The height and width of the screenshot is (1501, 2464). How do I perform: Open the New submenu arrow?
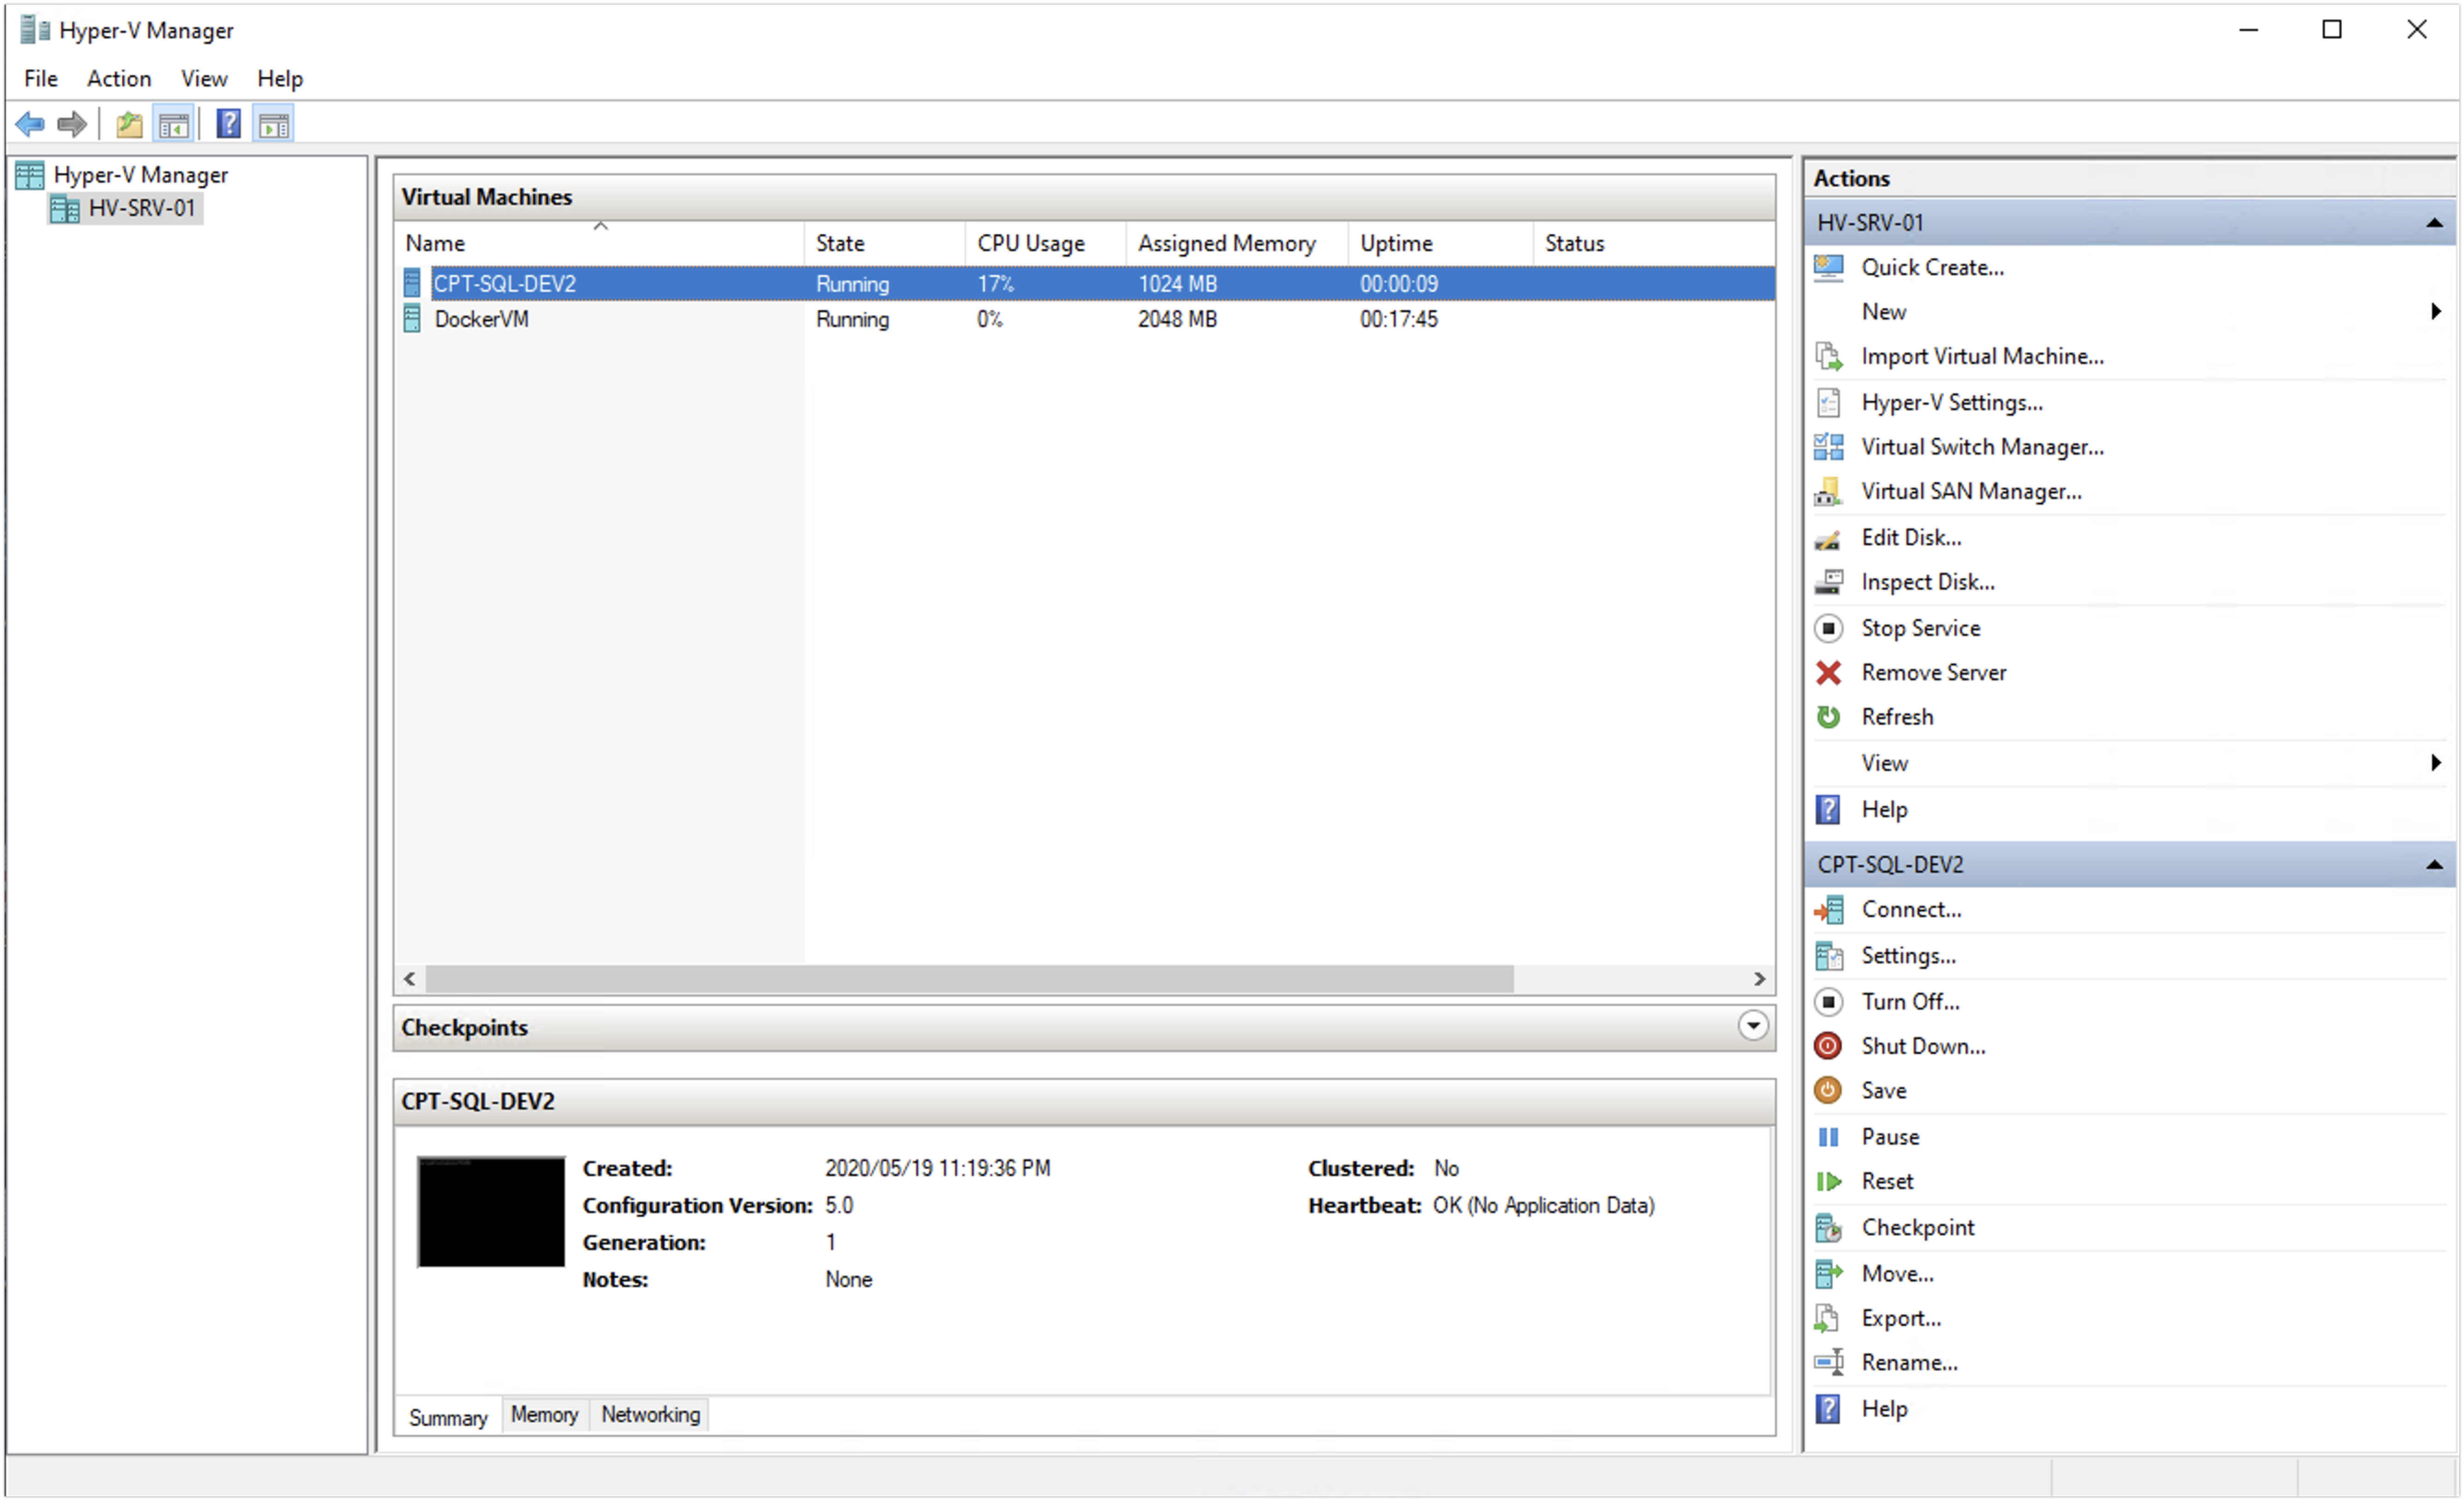click(x=2437, y=312)
